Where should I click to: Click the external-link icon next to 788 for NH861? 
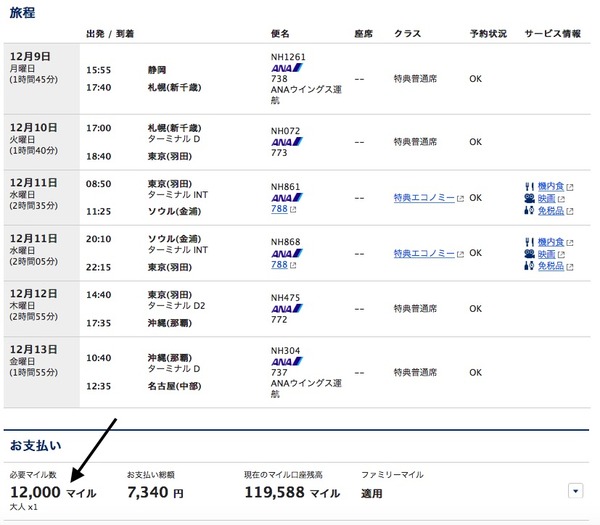pos(293,210)
